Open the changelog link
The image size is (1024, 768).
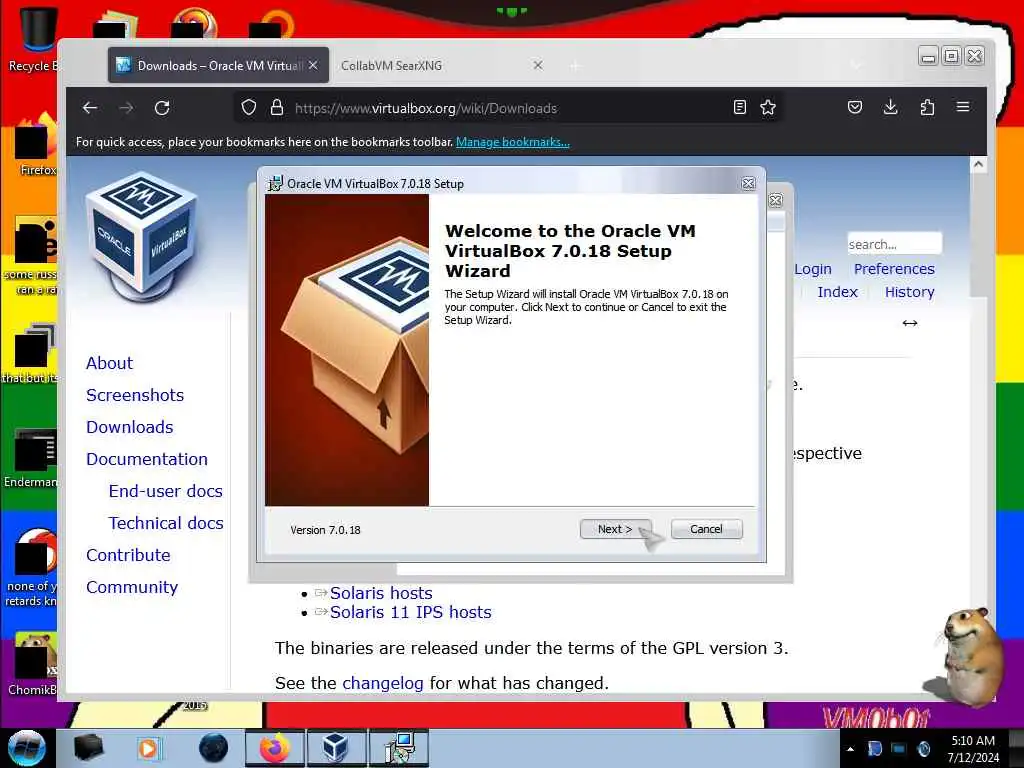click(x=383, y=683)
